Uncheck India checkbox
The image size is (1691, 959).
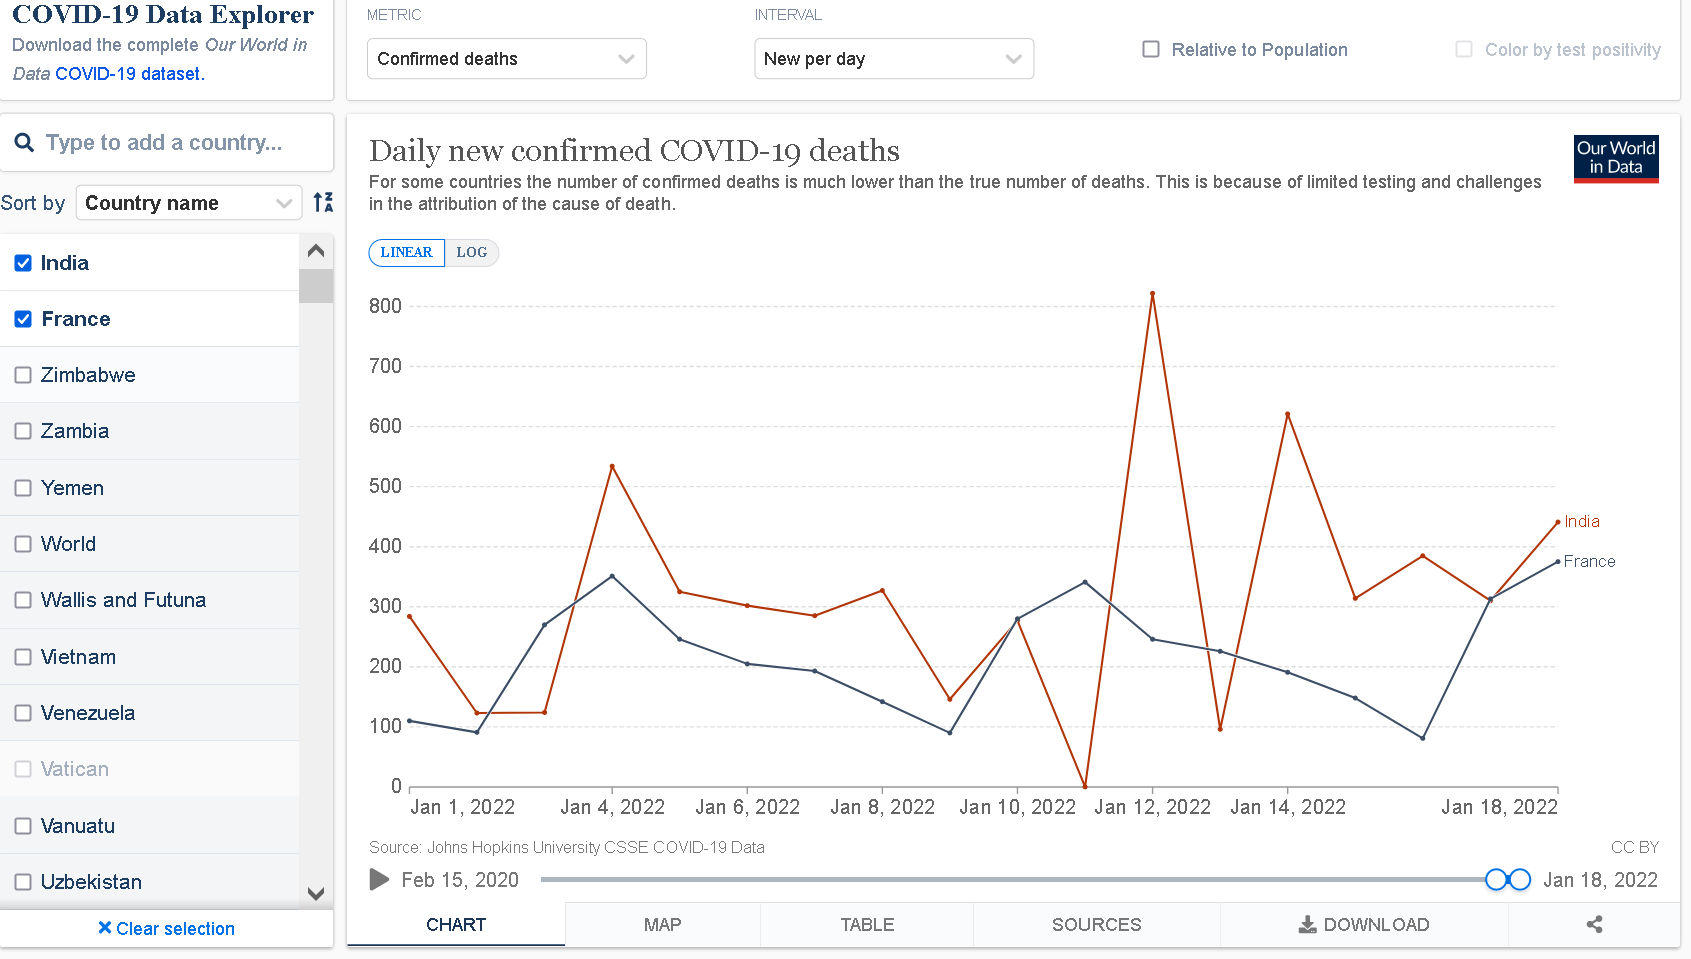tap(23, 263)
